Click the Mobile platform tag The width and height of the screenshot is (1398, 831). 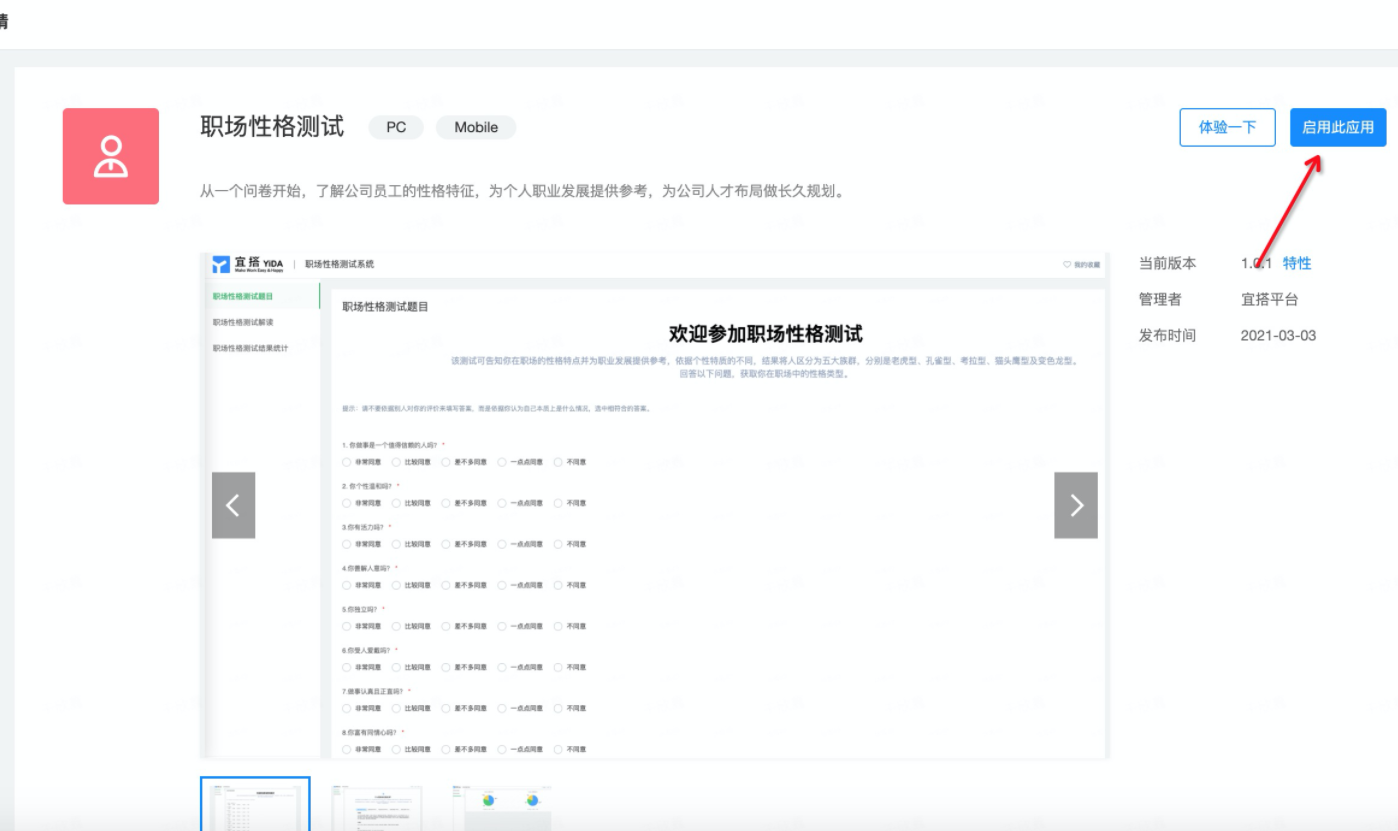[x=476, y=127]
